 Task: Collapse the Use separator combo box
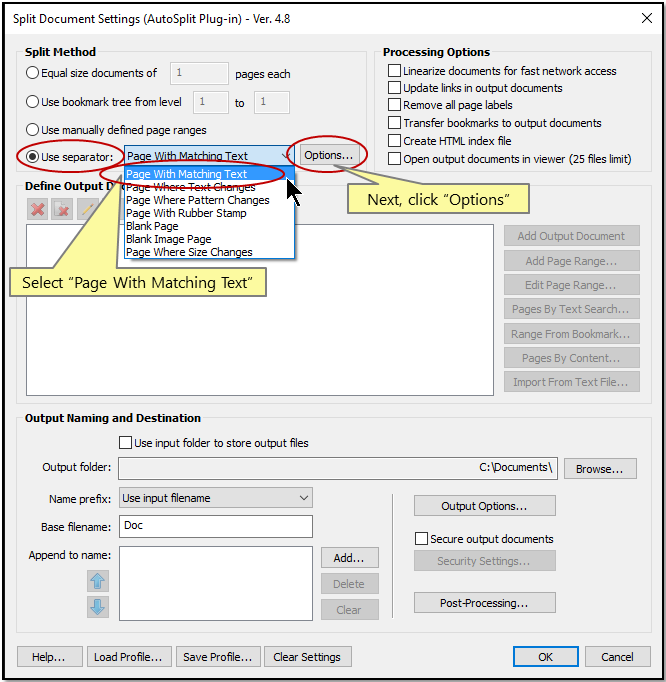[285, 156]
